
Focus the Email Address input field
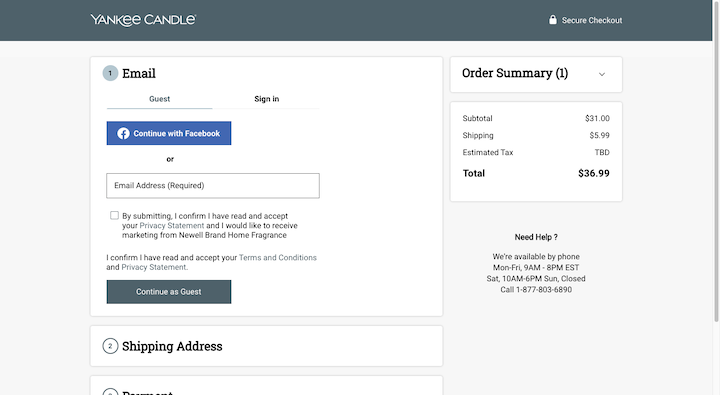213,186
